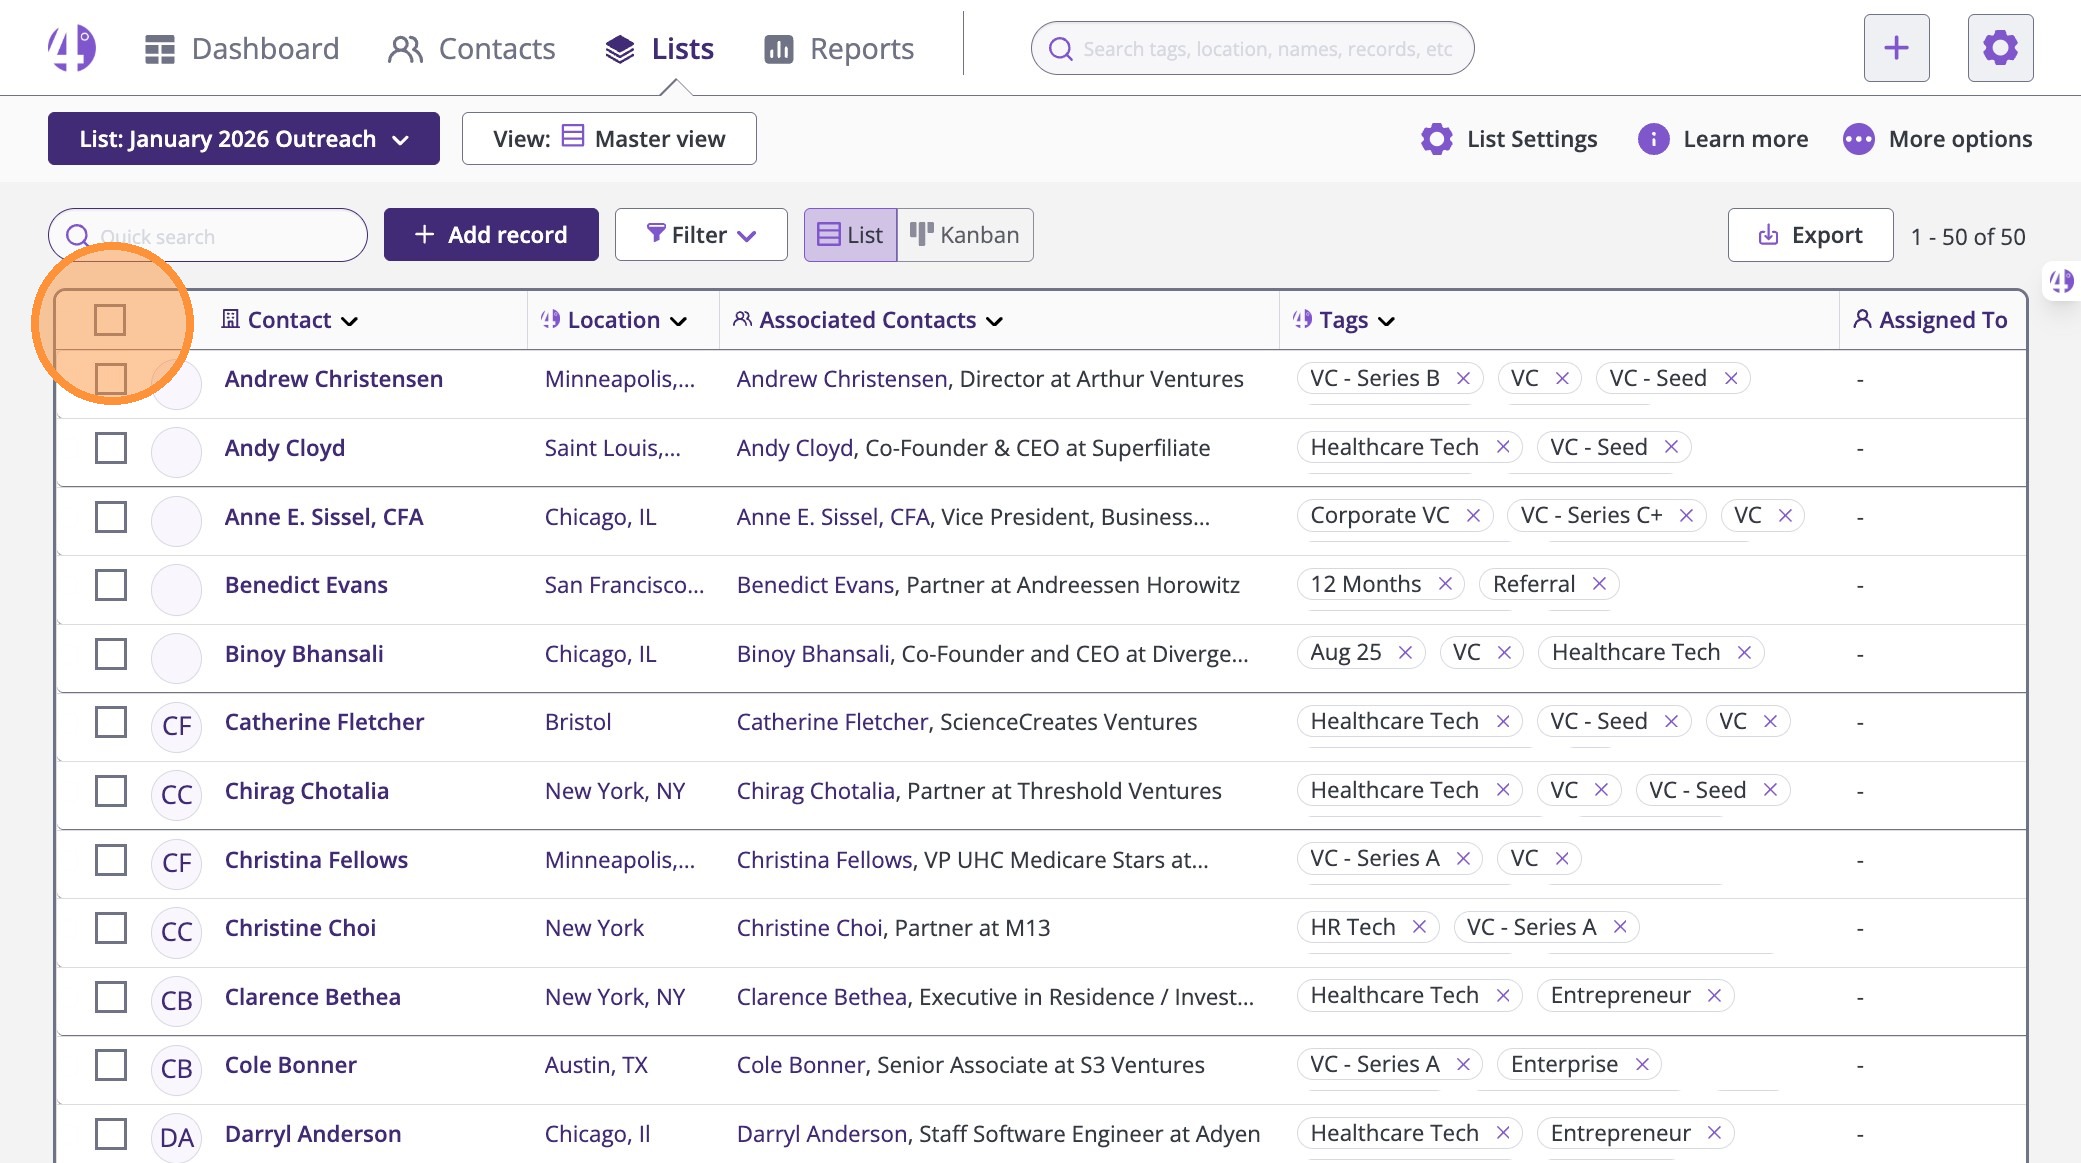
Task: Check the select-all header checkbox
Action: point(110,320)
